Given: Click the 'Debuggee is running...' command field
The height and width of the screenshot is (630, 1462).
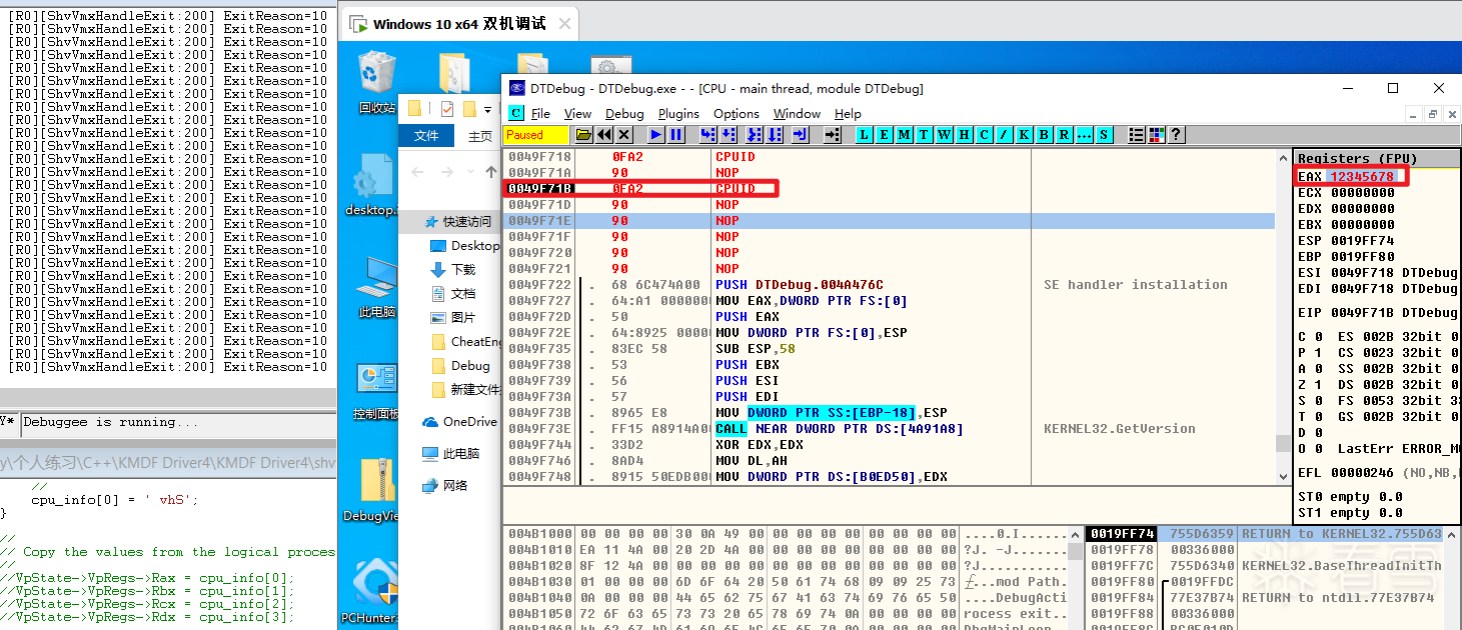Looking at the screenshot, I should [178, 423].
